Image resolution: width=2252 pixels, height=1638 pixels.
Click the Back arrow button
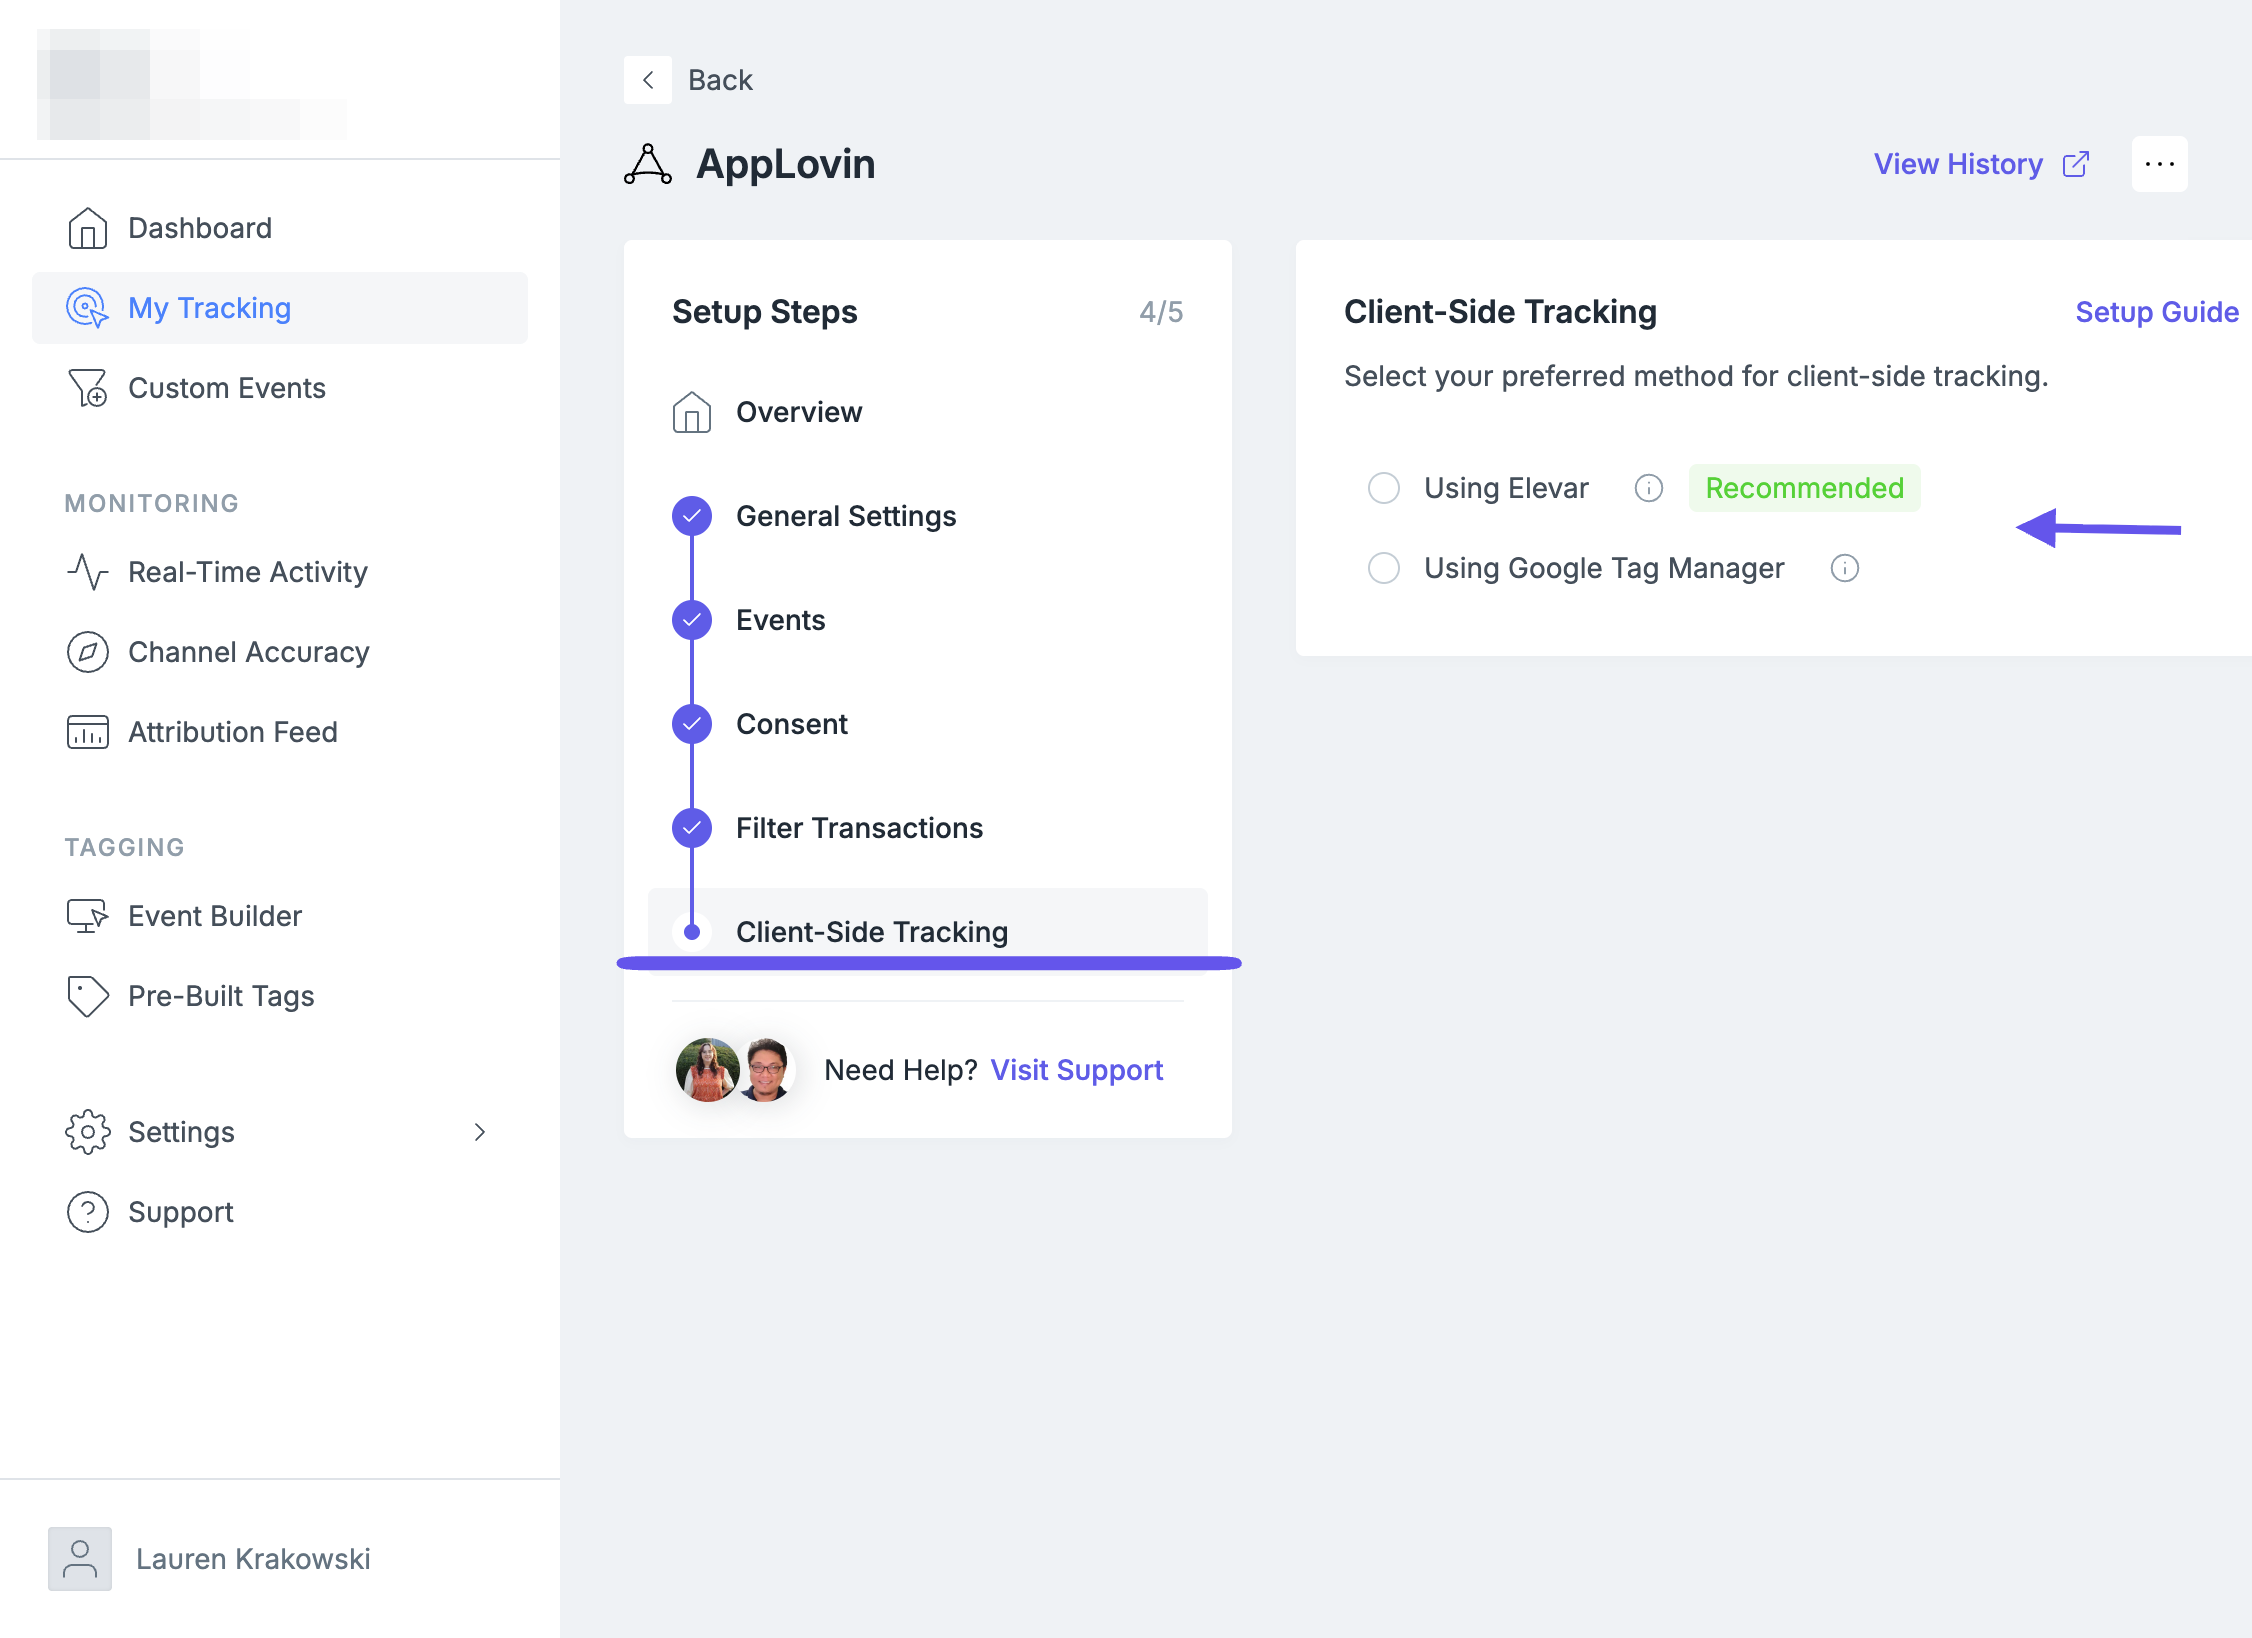648,80
